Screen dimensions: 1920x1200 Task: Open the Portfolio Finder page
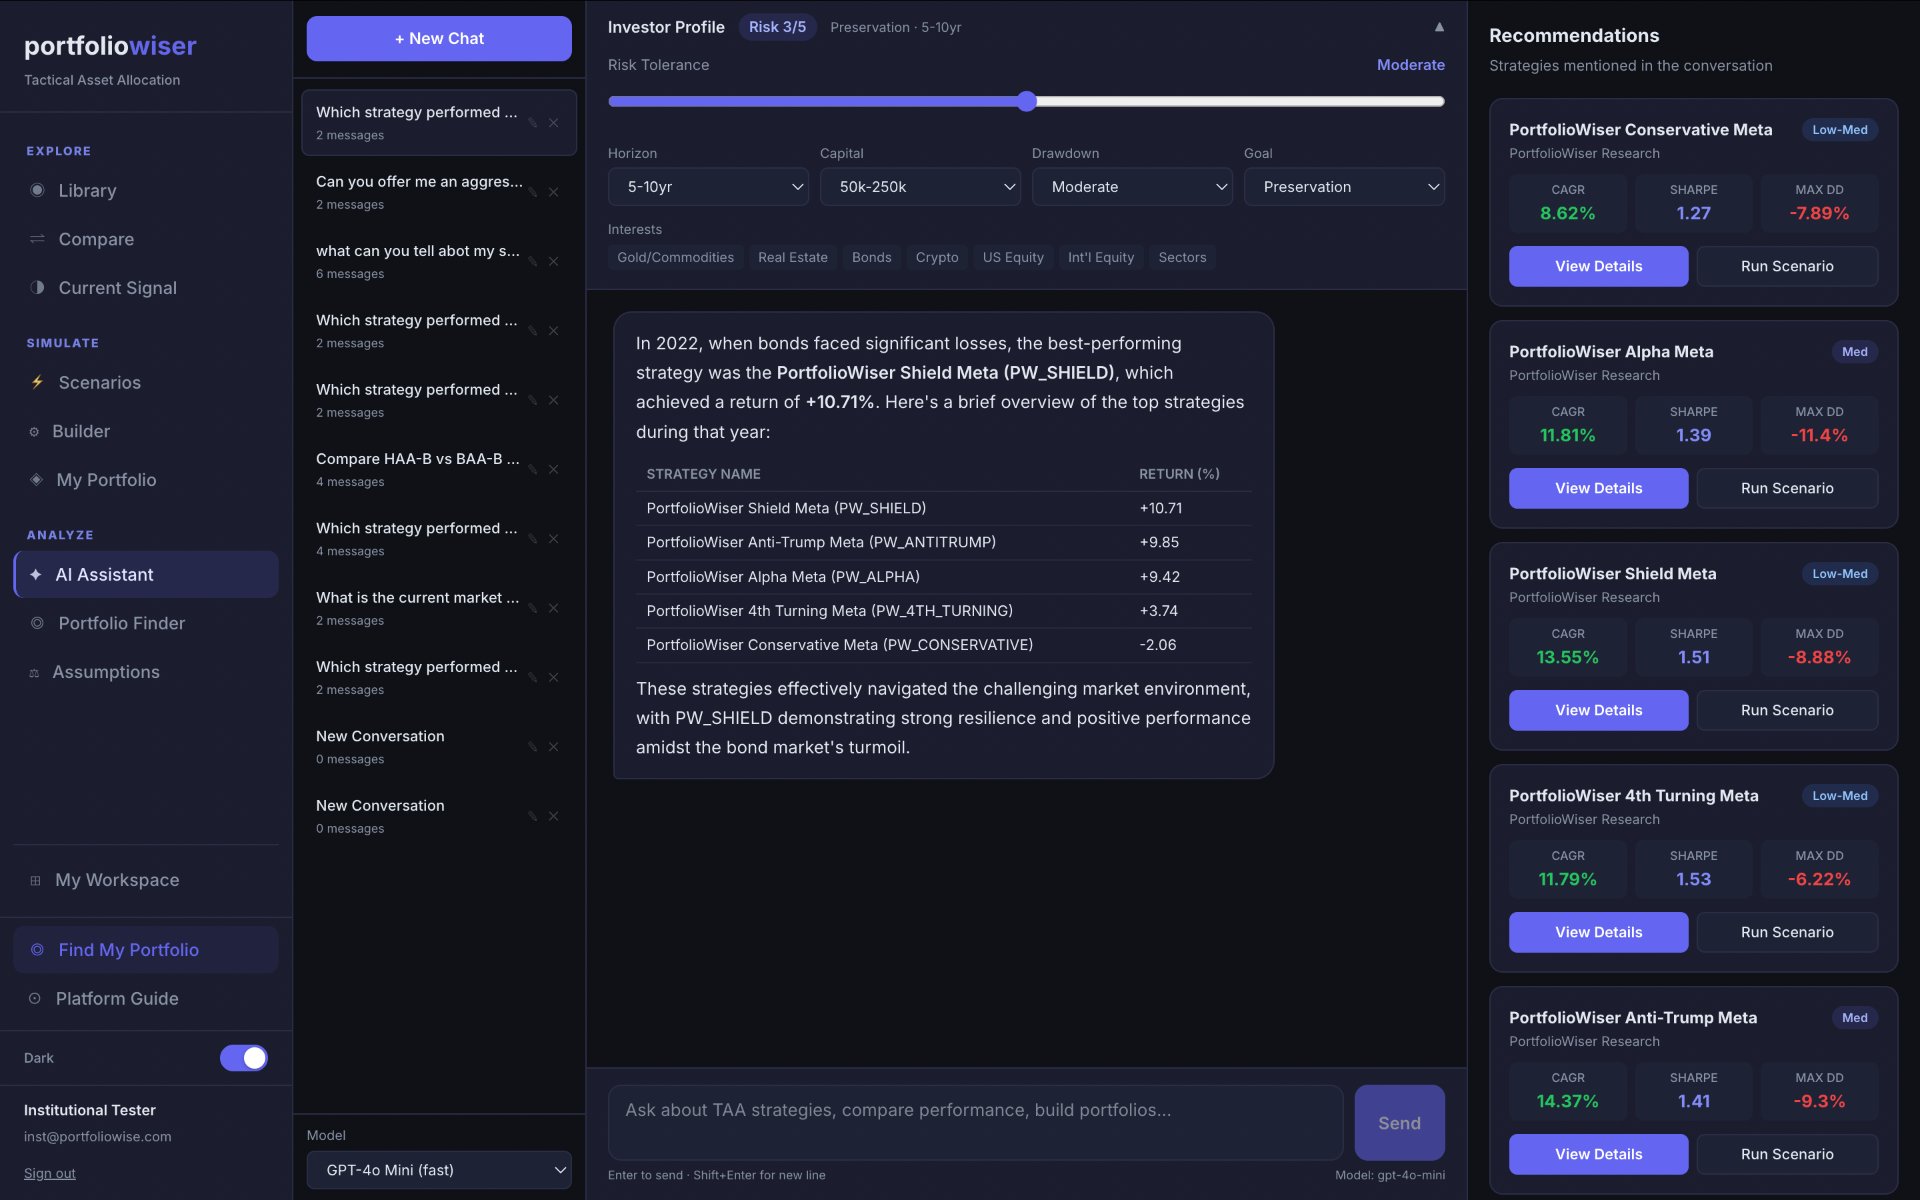(146, 623)
